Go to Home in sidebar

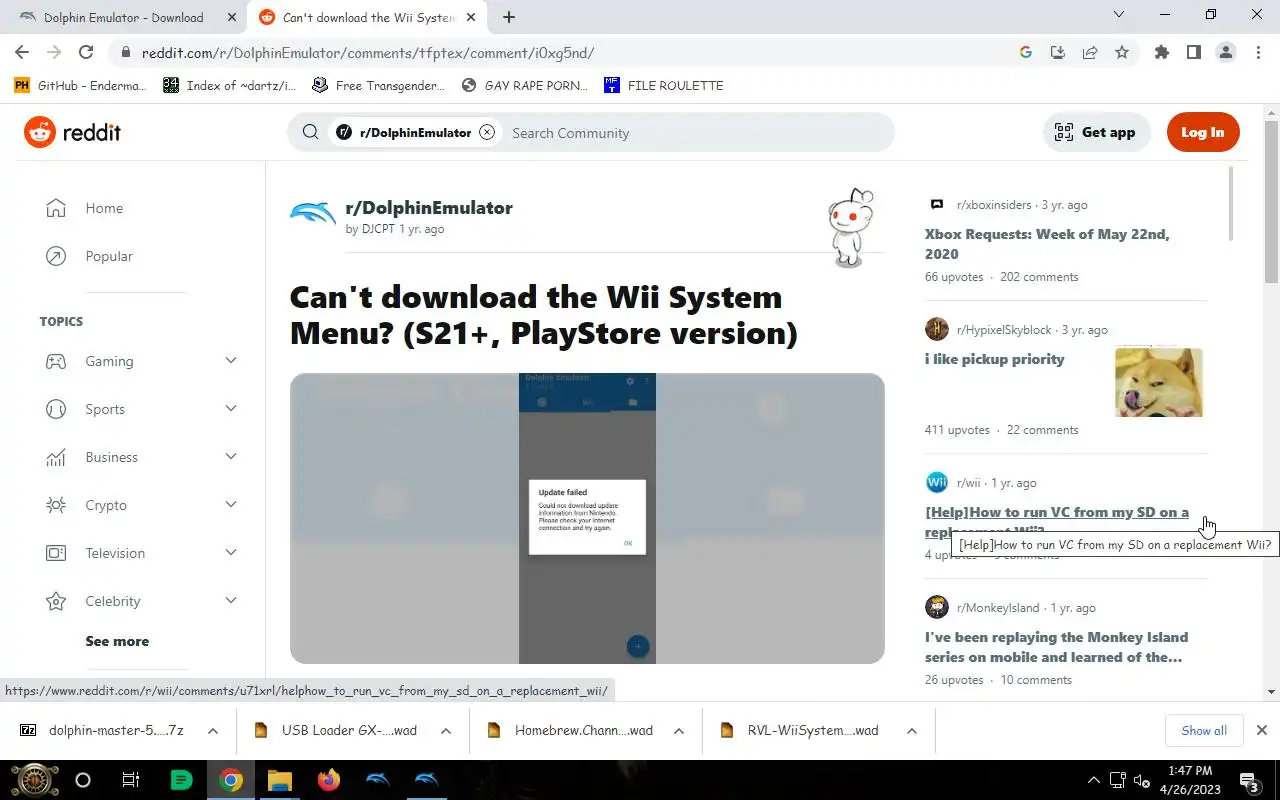pyautogui.click(x=104, y=208)
